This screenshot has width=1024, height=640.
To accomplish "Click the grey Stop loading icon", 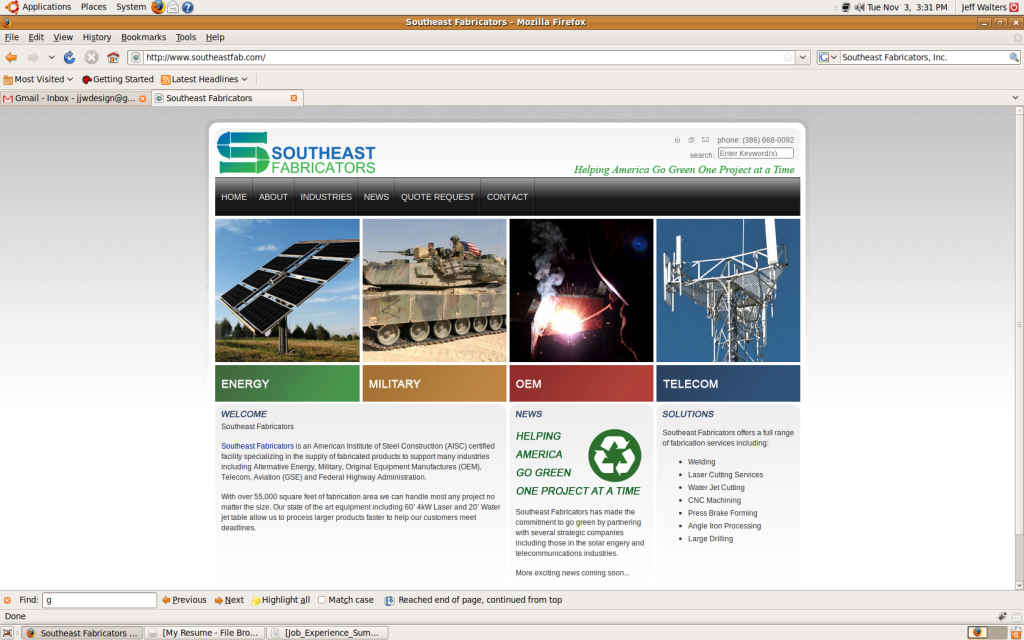I will (x=91, y=57).
